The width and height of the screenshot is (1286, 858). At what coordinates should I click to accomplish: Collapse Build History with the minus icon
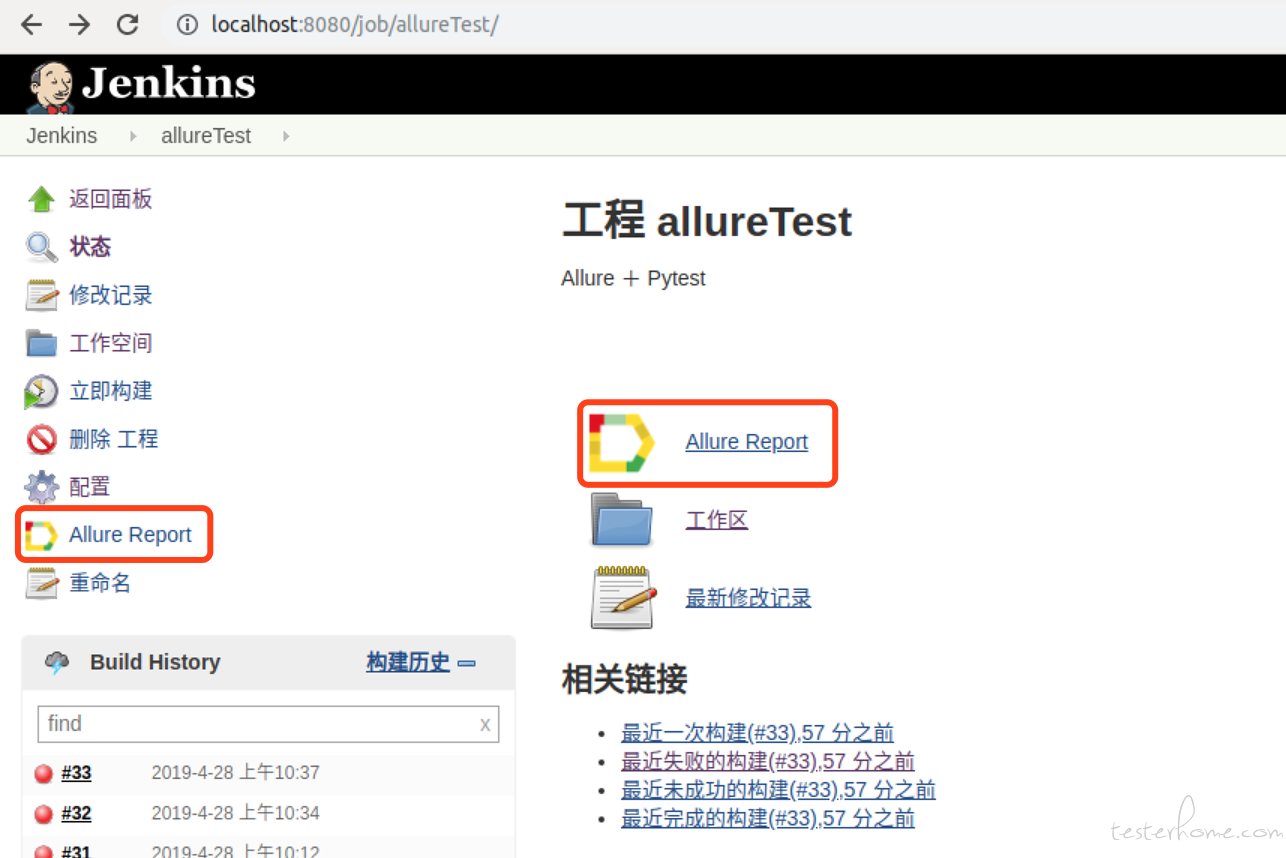(466, 663)
